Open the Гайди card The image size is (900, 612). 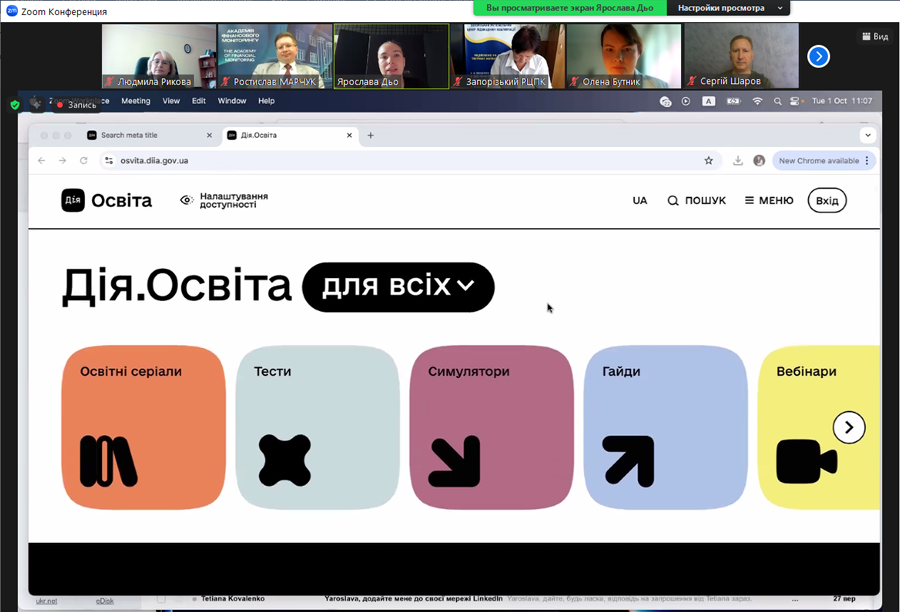(x=666, y=427)
